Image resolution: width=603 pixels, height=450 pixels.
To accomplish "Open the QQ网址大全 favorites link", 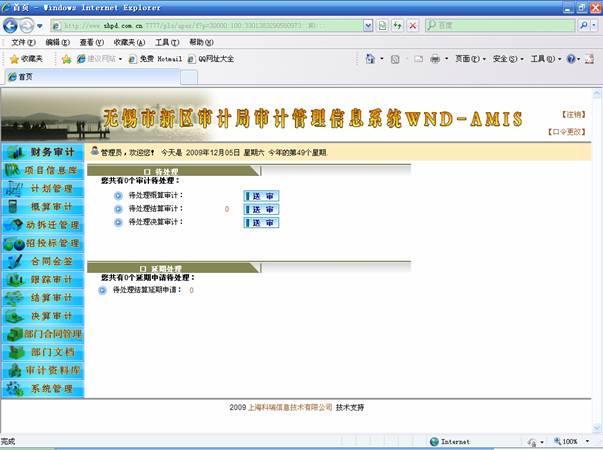I will [211, 59].
